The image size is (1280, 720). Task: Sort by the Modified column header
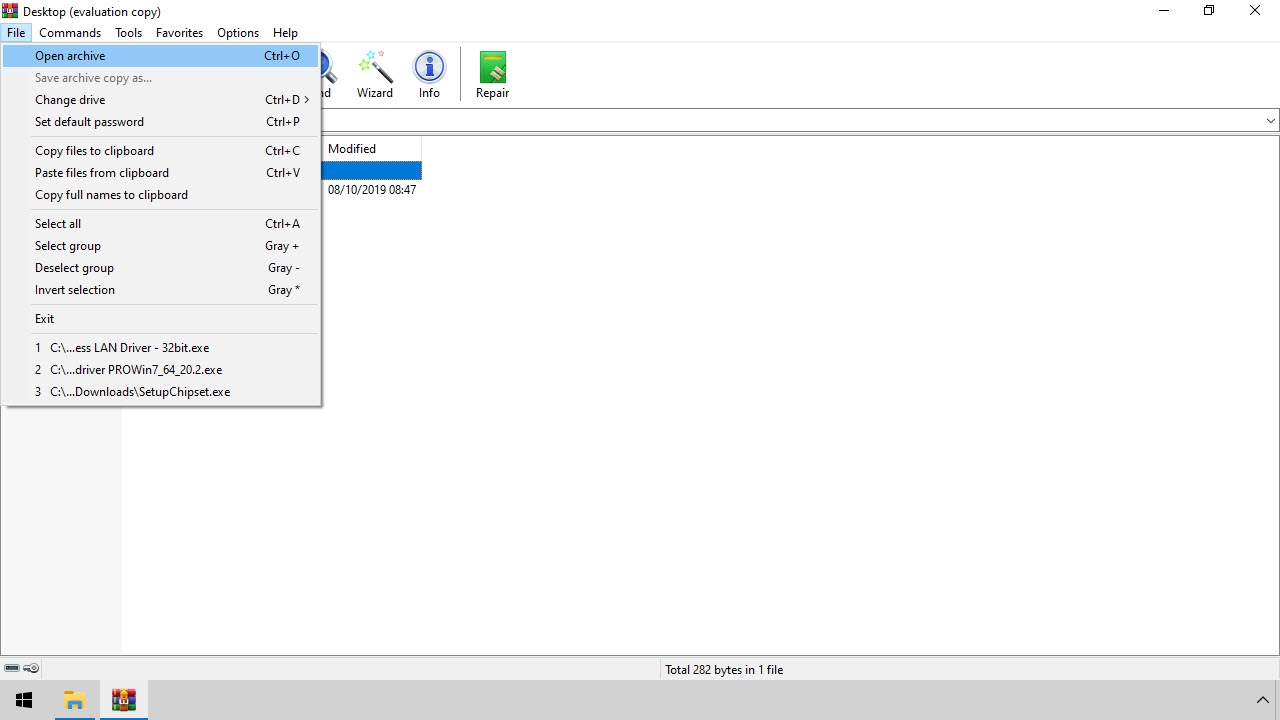click(371, 149)
